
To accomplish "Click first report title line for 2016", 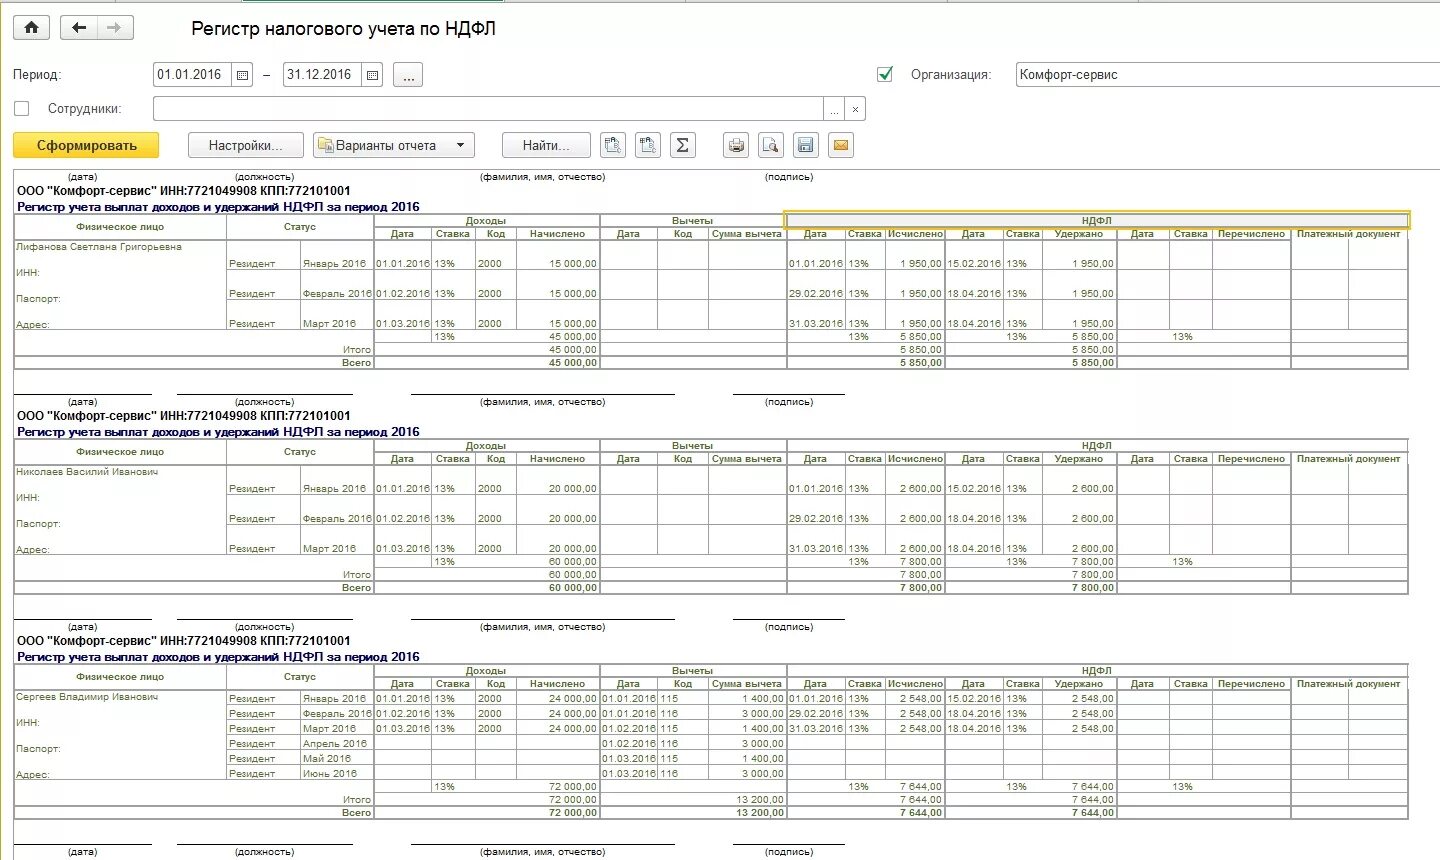I will [218, 207].
